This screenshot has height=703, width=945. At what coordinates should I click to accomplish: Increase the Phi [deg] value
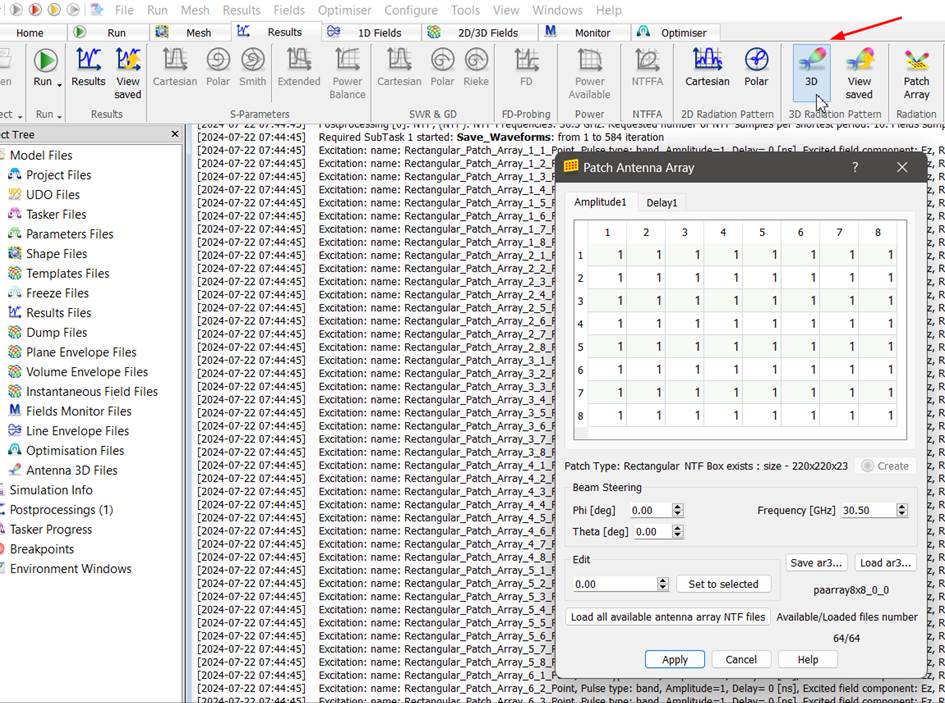(677, 507)
